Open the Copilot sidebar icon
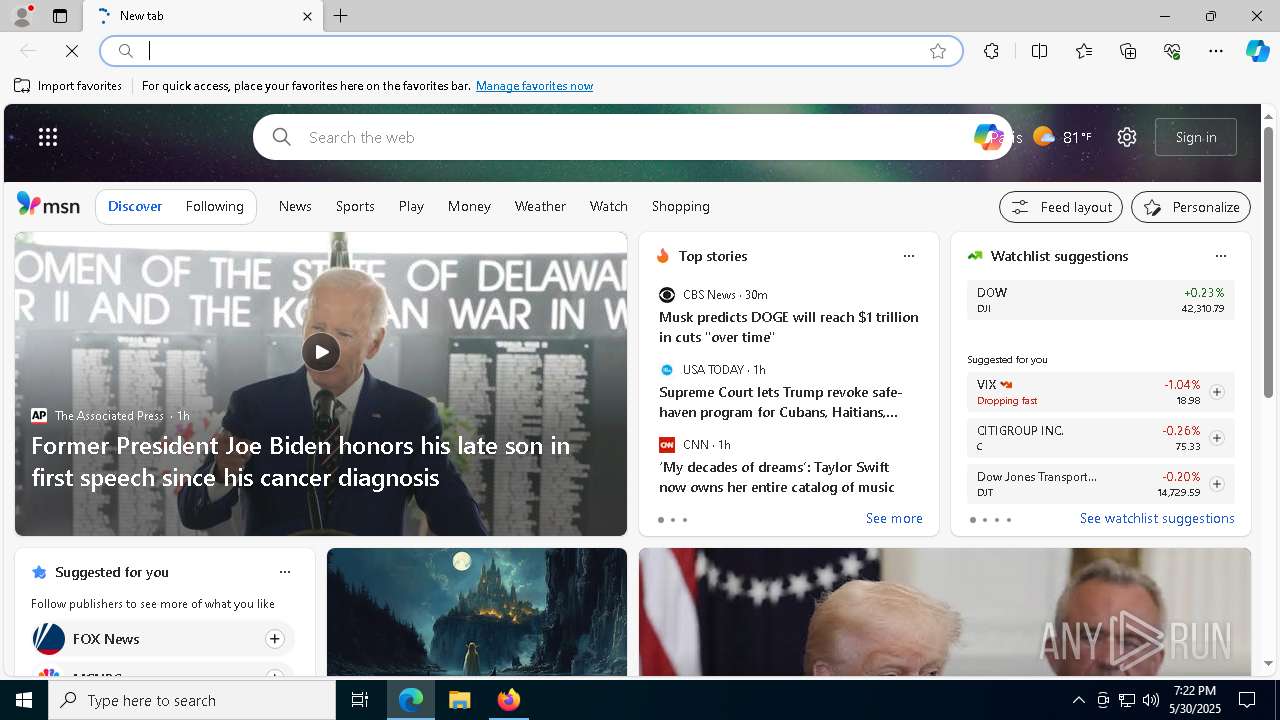The width and height of the screenshot is (1280, 720). coord(1257,51)
